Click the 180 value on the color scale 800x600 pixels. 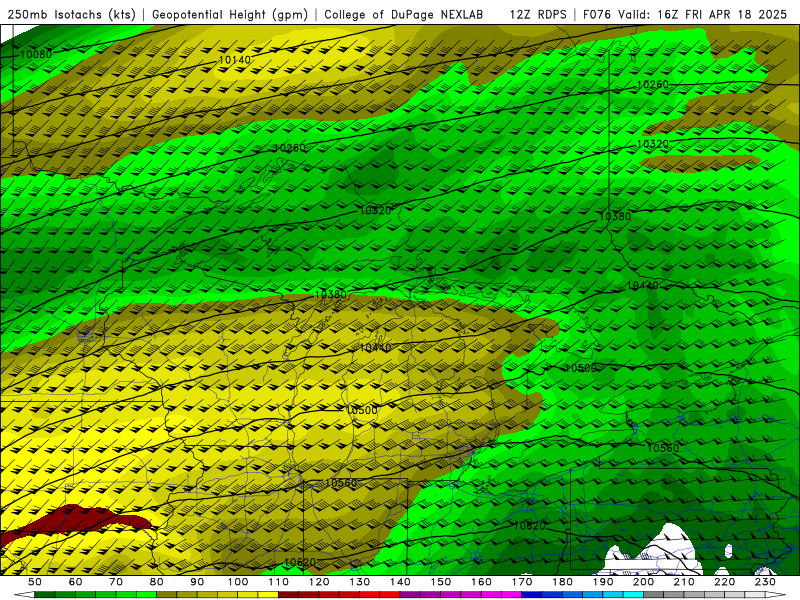562,582
